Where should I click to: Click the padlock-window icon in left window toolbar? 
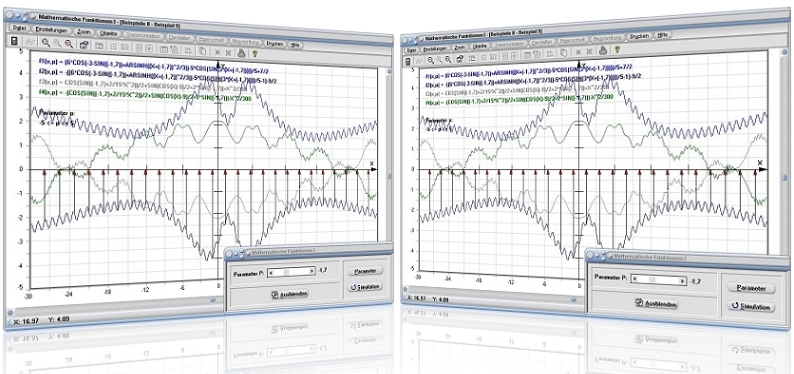[84, 45]
